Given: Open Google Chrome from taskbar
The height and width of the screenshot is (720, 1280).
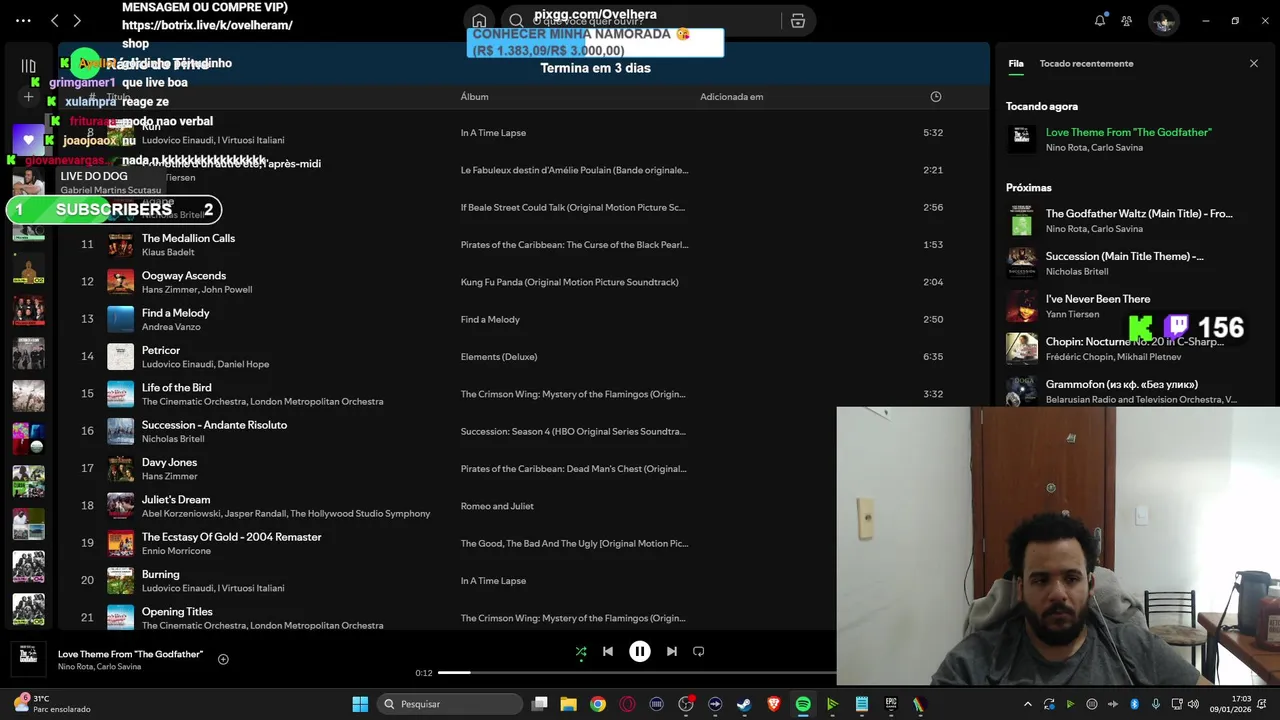Looking at the screenshot, I should pyautogui.click(x=598, y=704).
